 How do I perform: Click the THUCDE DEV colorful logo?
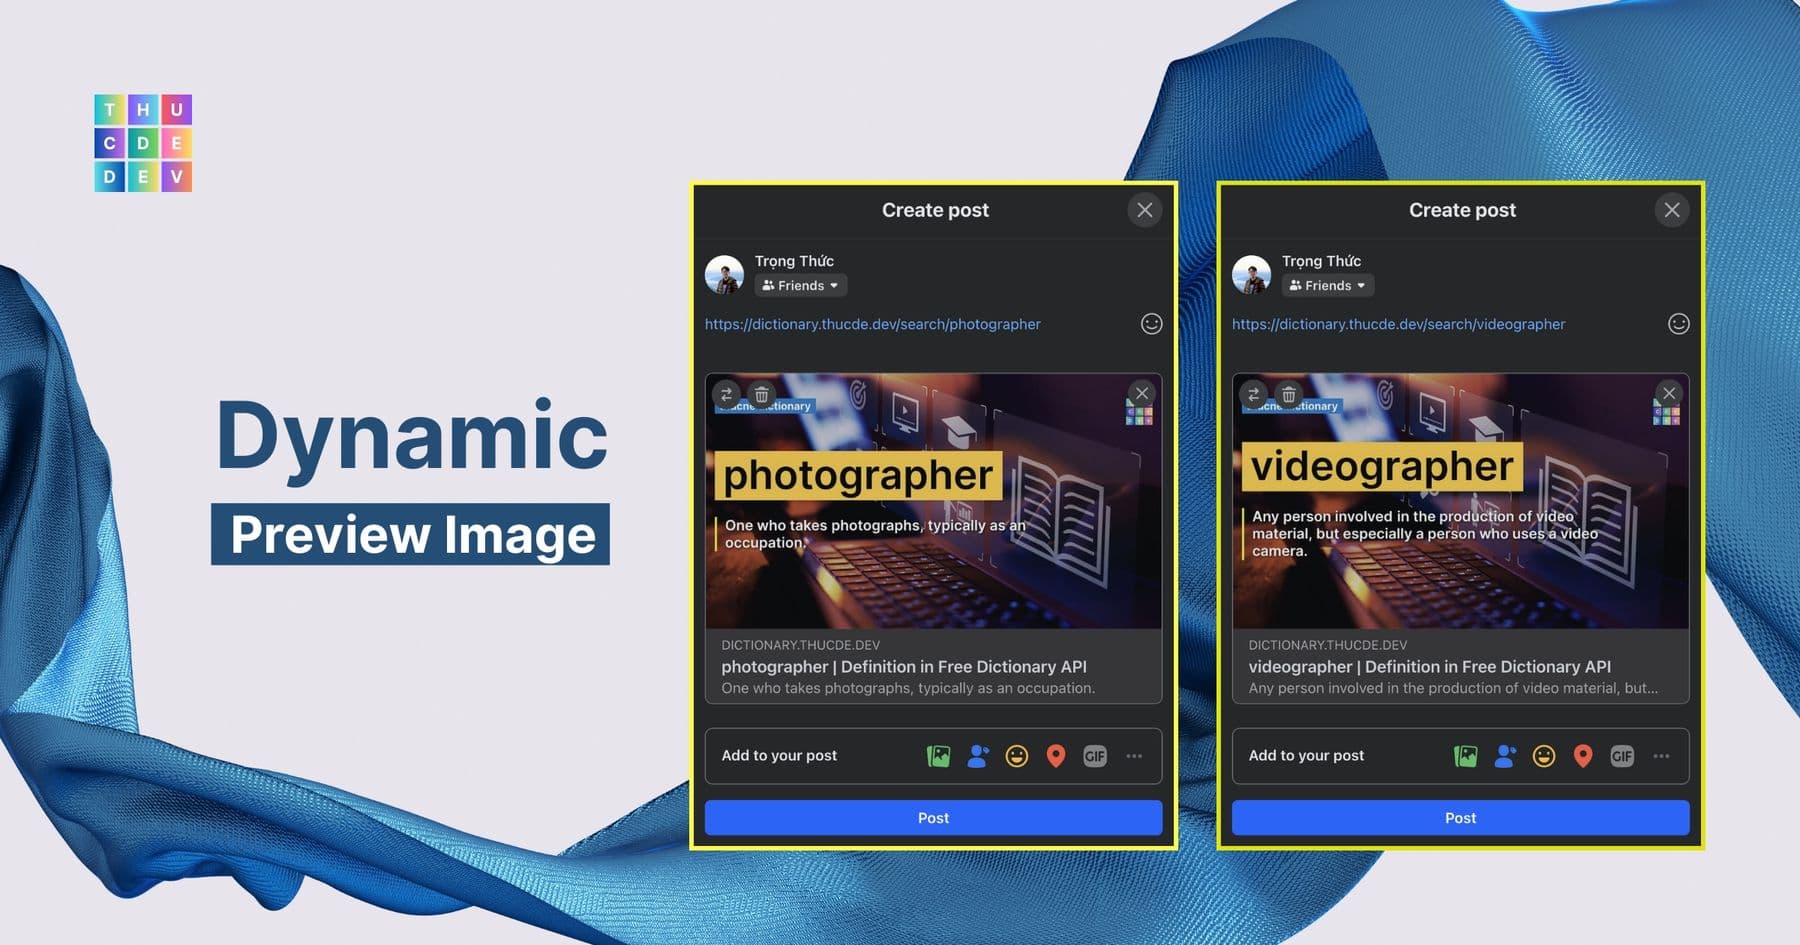click(143, 143)
